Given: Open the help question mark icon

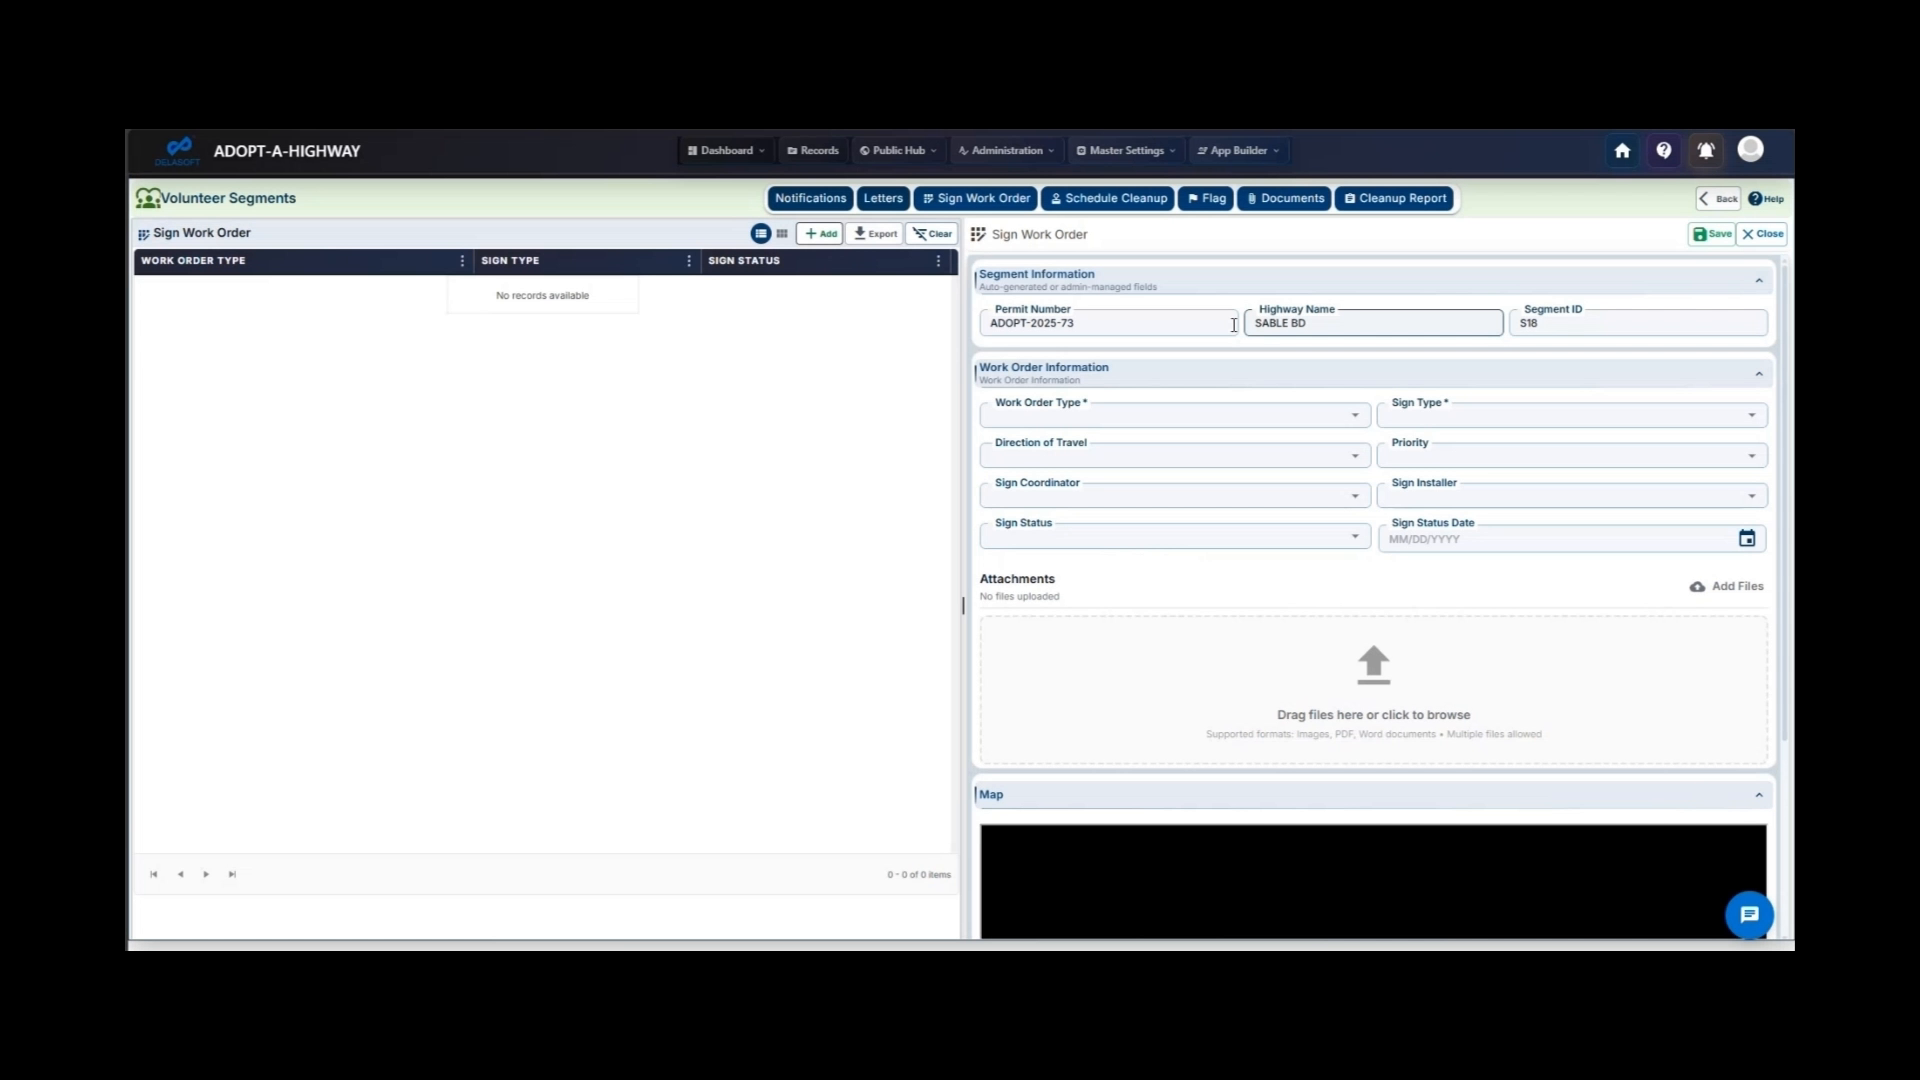Looking at the screenshot, I should click(1663, 151).
